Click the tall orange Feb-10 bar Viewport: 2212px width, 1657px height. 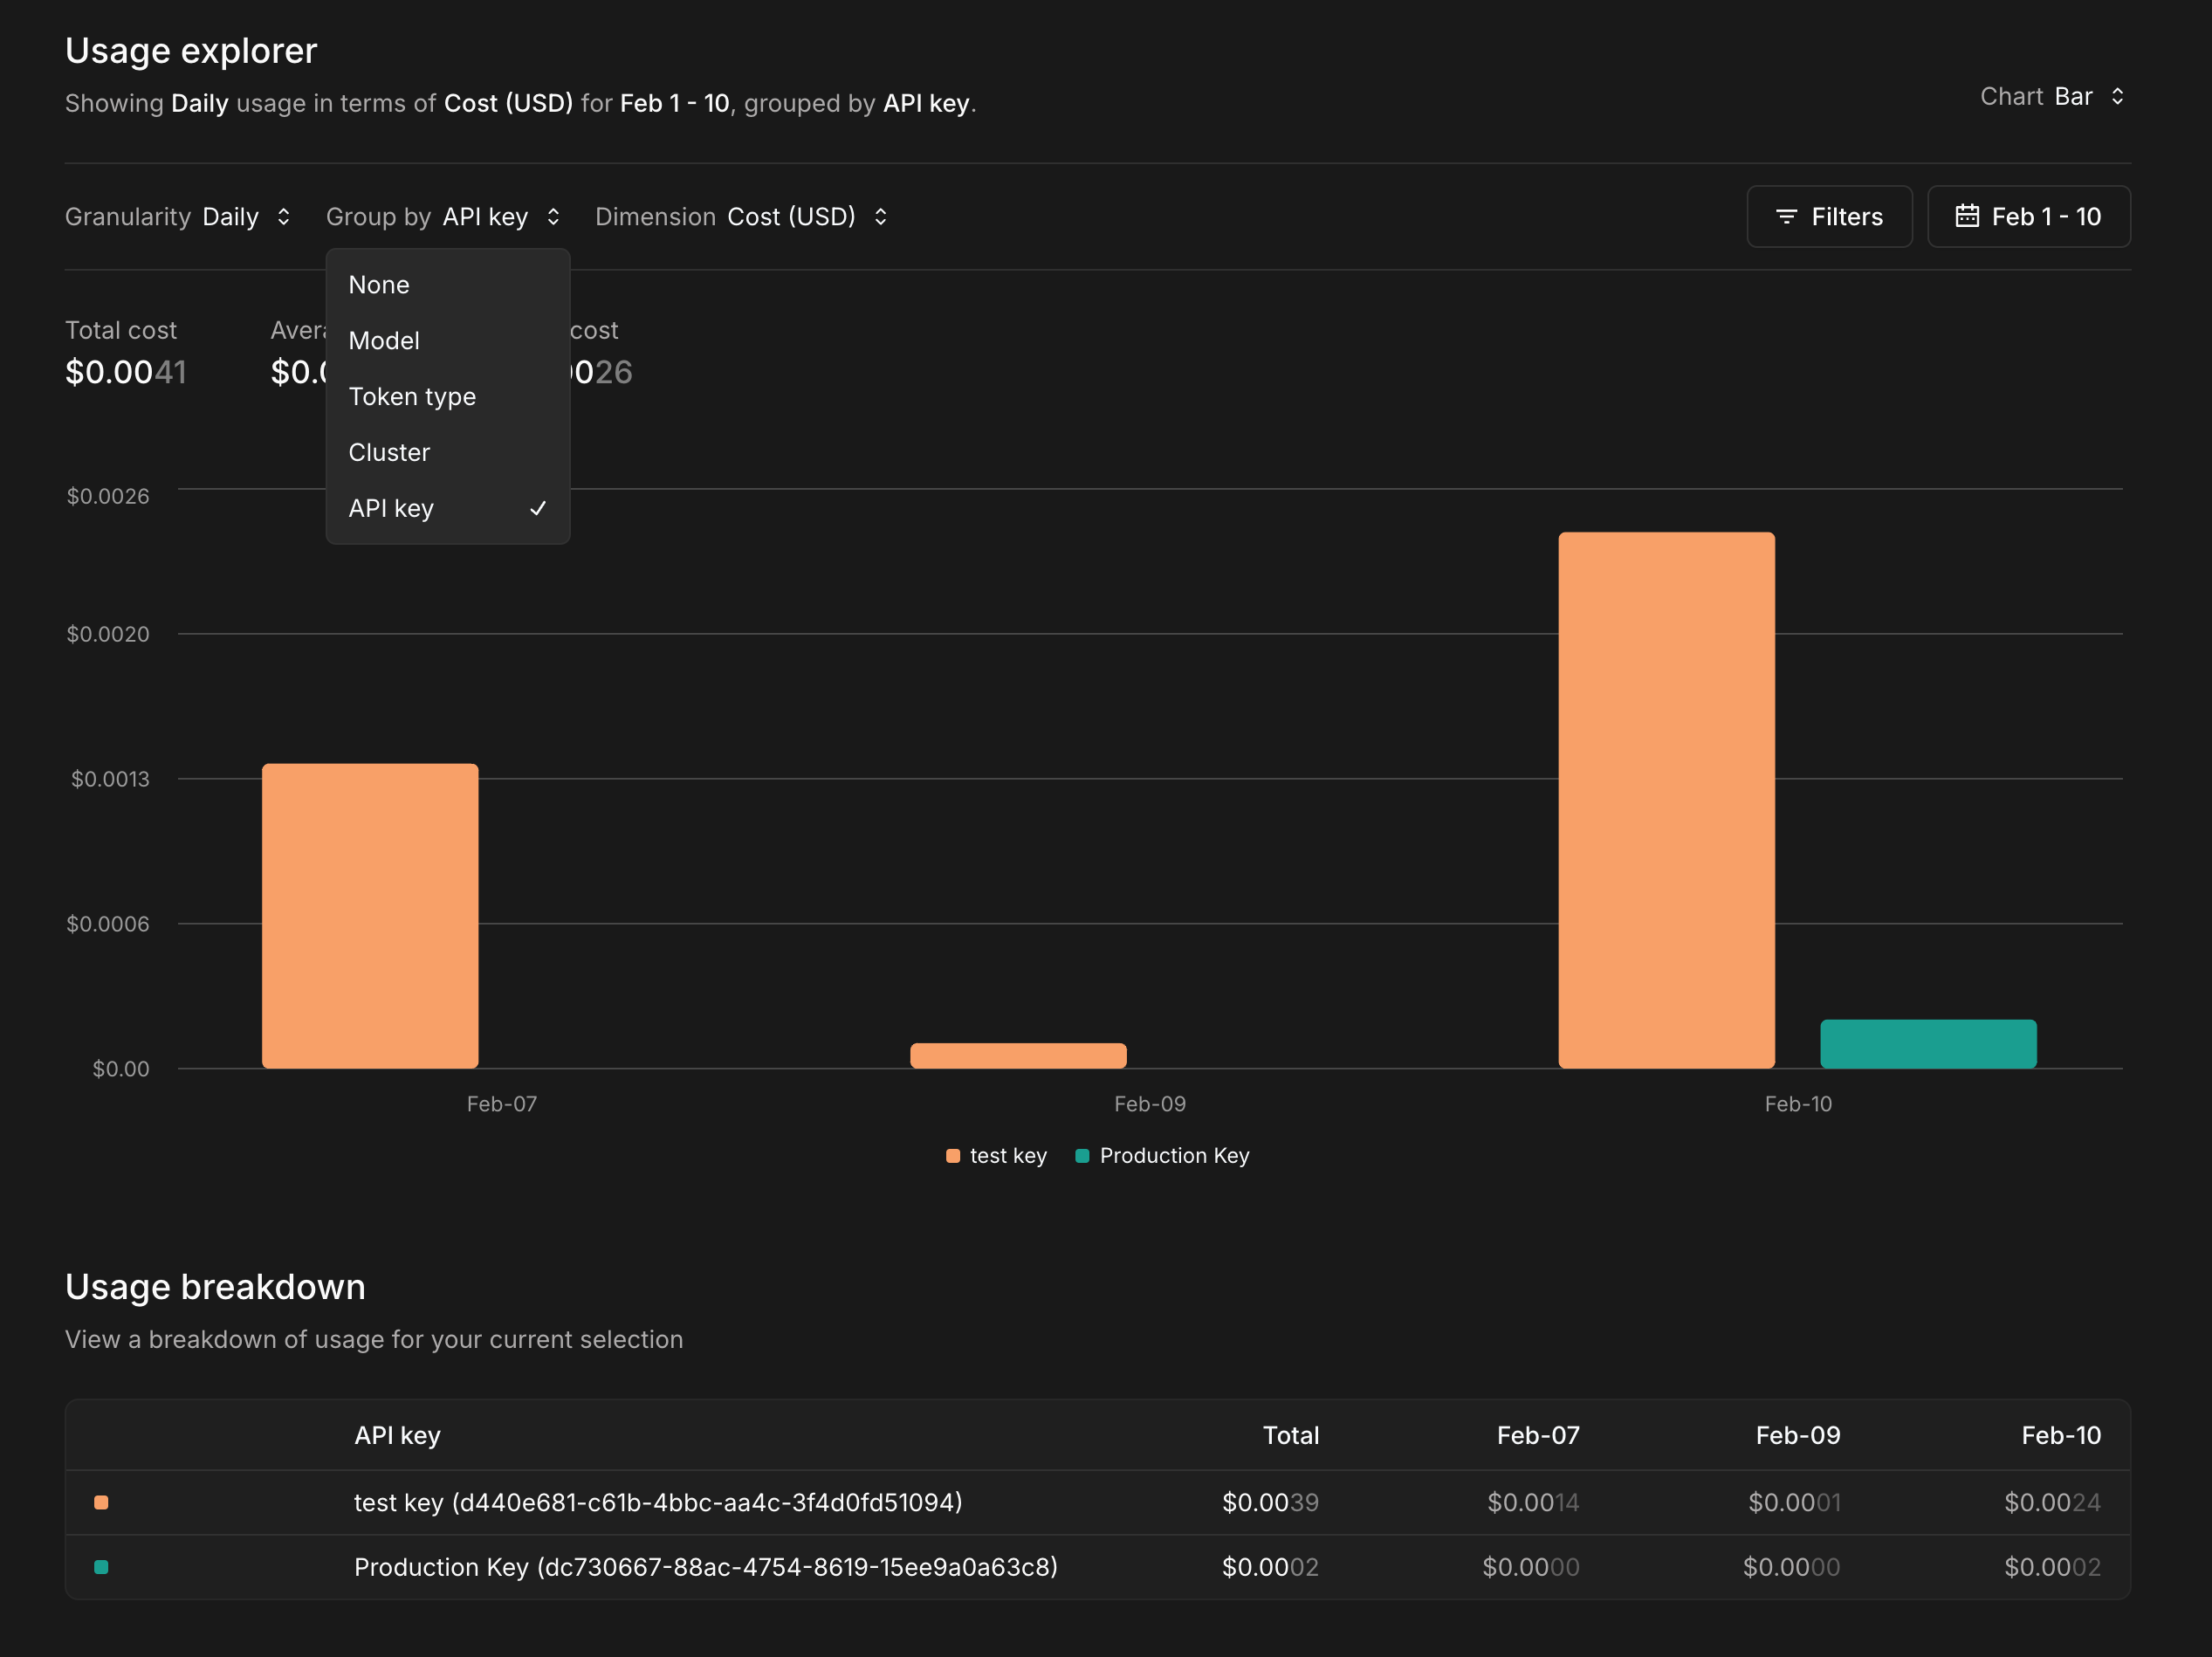1666,800
